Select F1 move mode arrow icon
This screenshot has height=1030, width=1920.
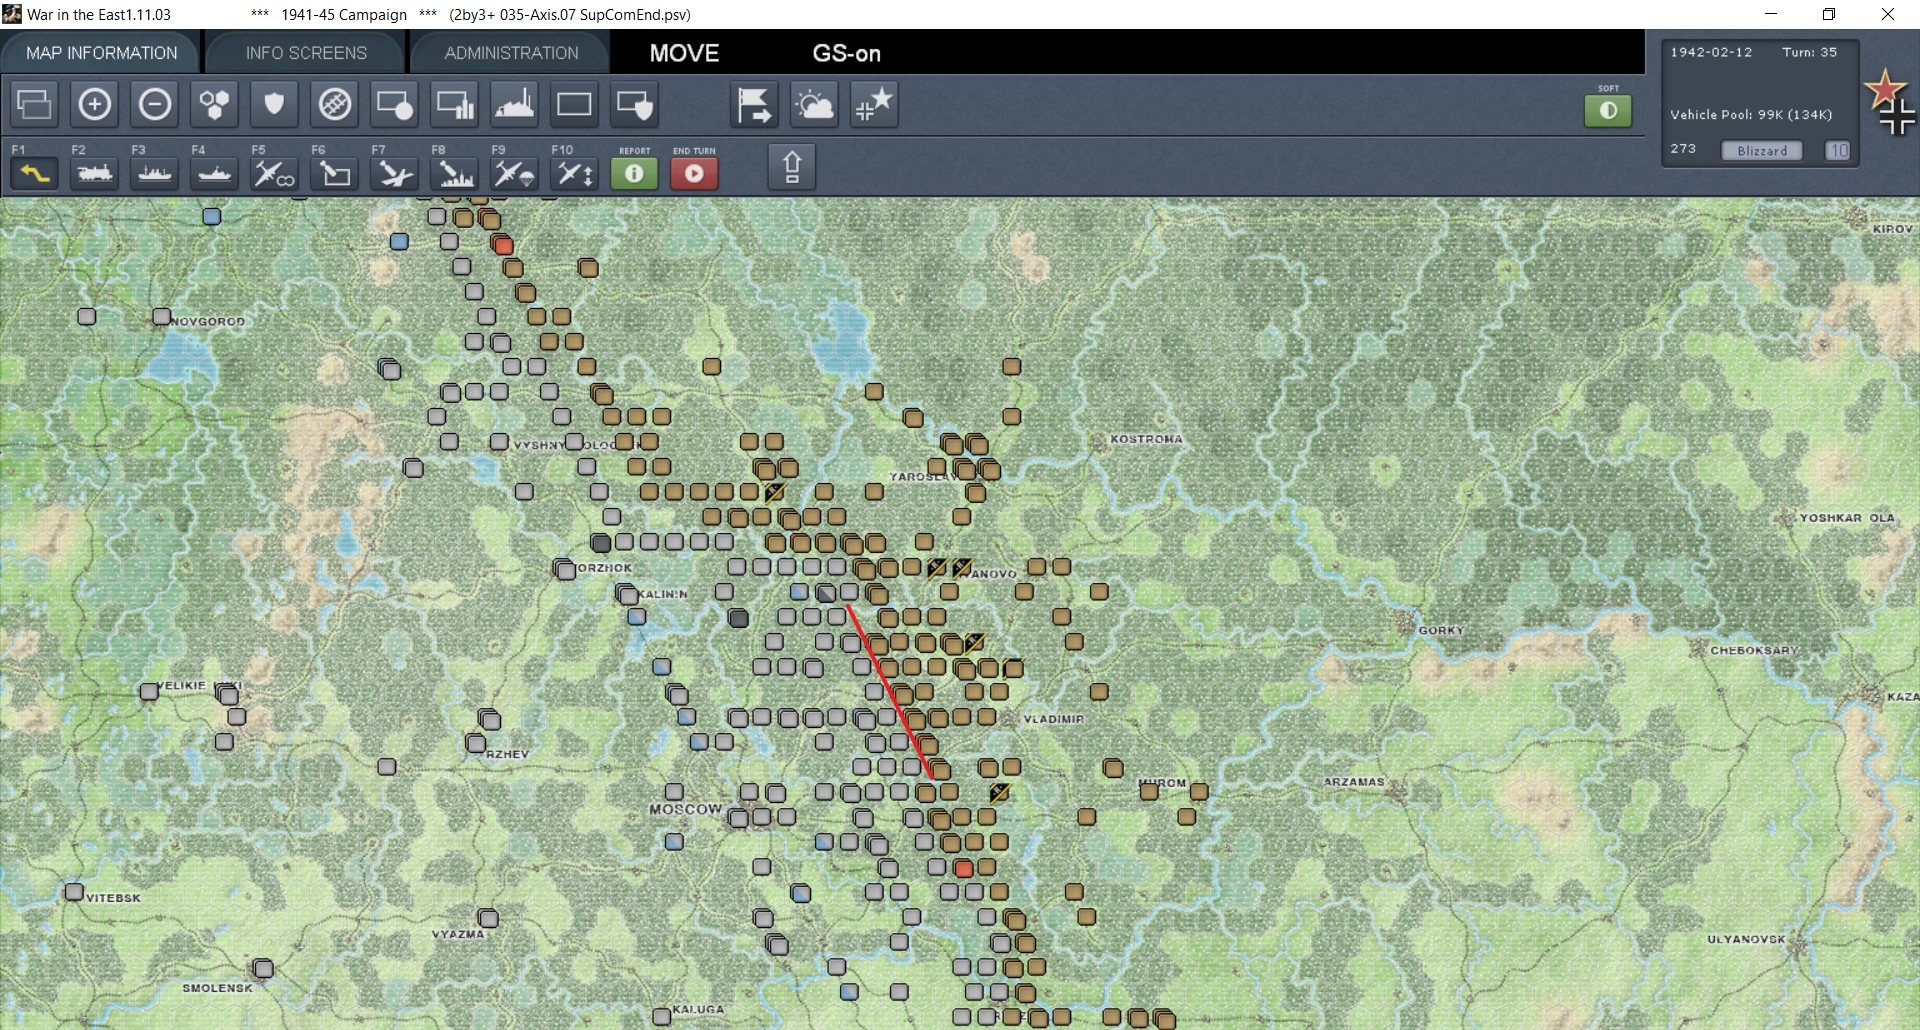point(35,173)
